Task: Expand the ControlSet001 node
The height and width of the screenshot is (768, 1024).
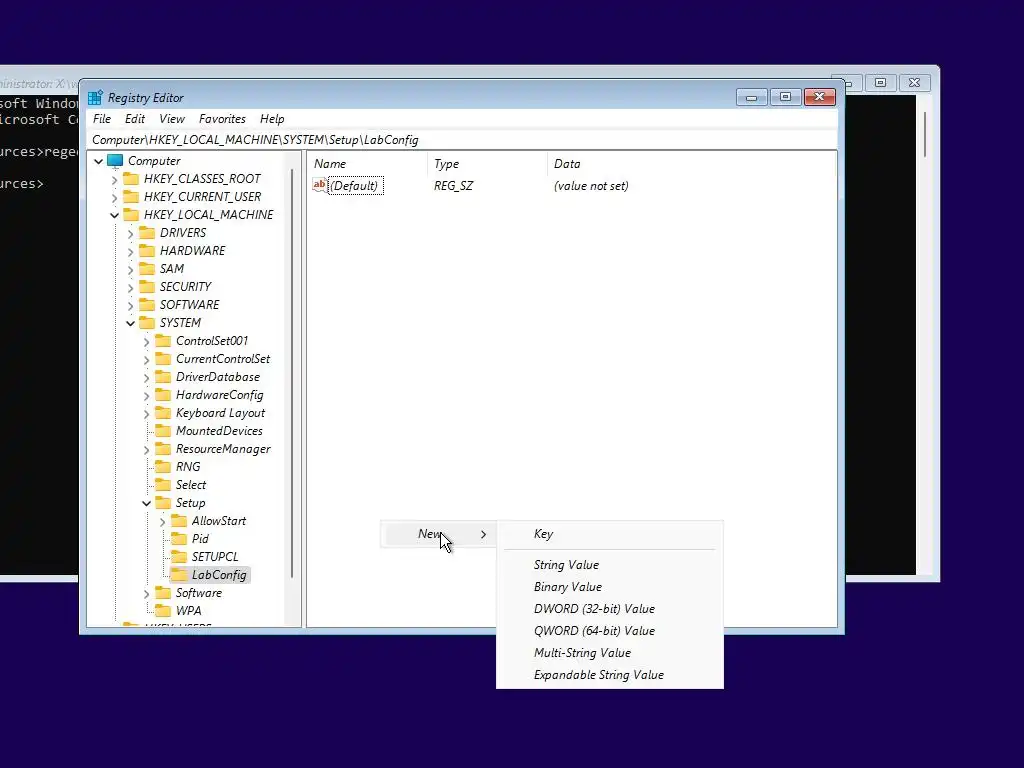Action: pyautogui.click(x=146, y=341)
